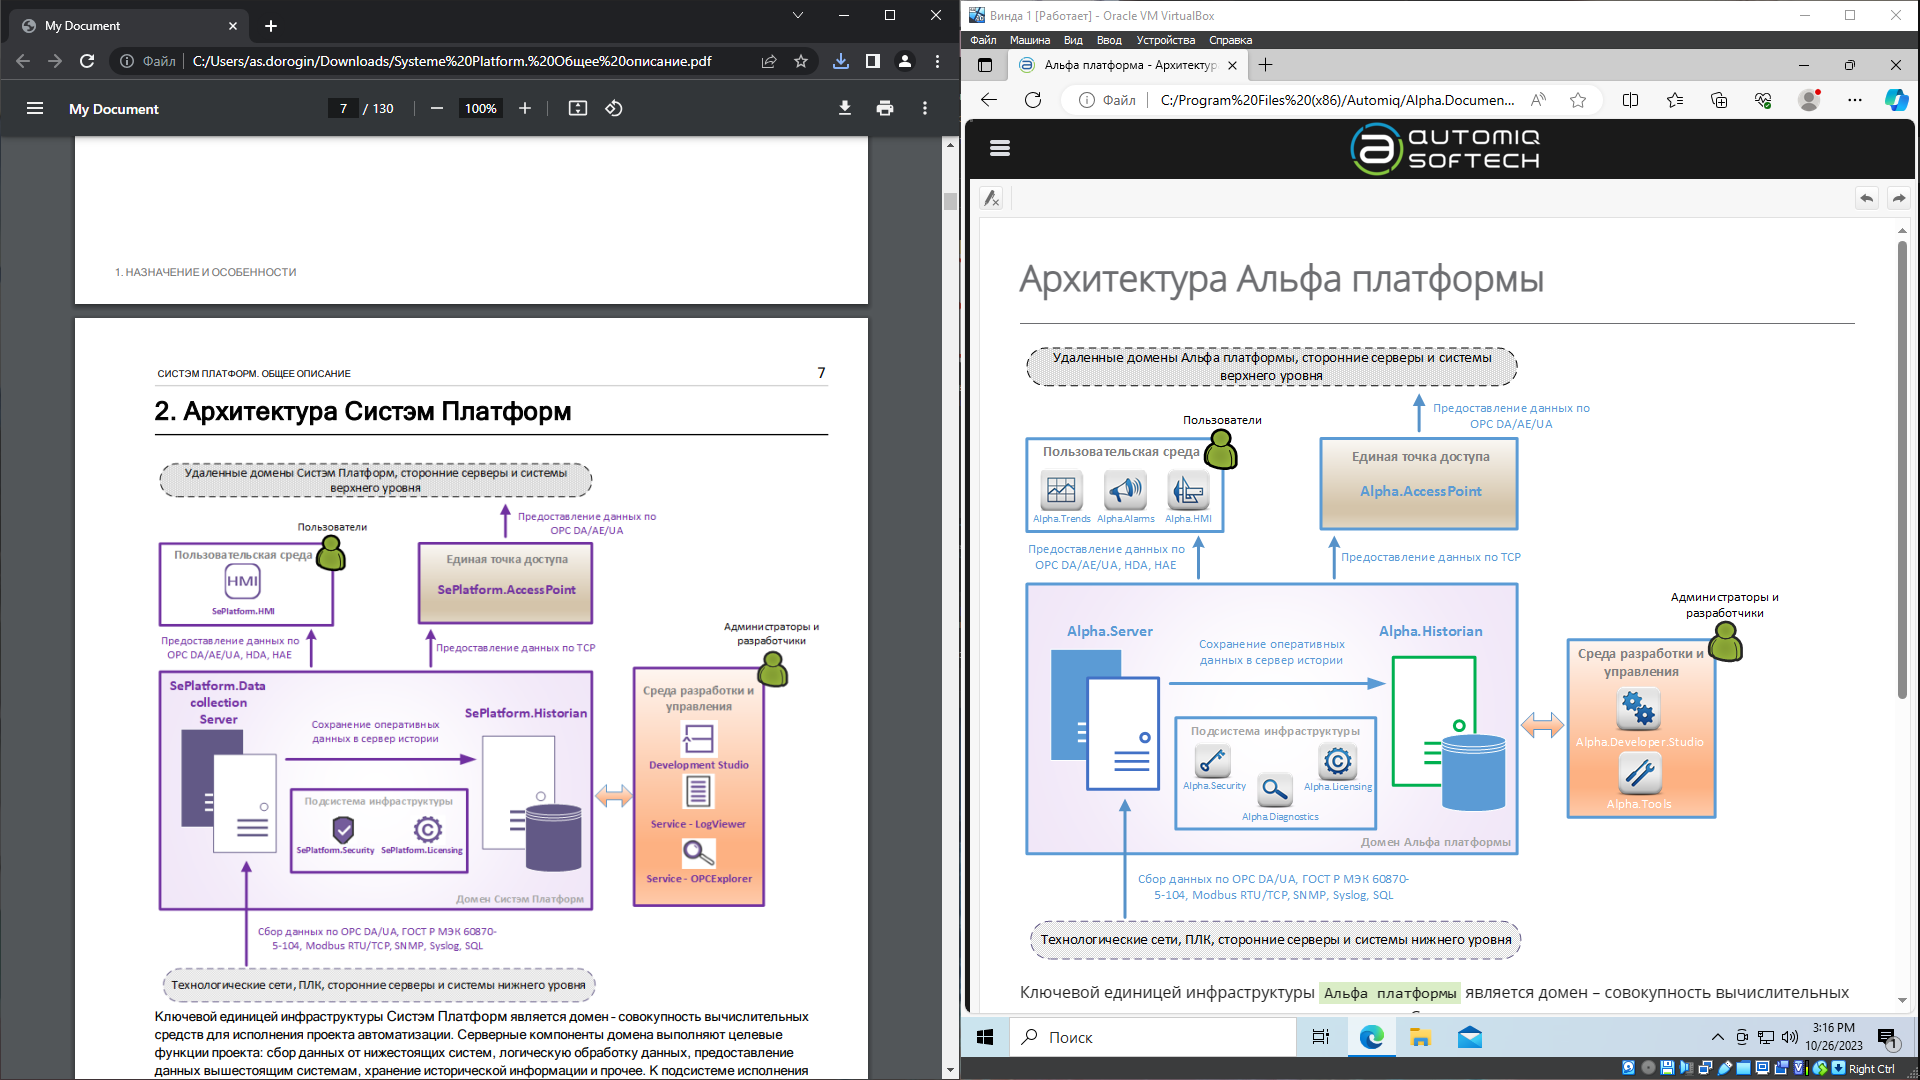Open Edge Browser essentials heart icon
1920x1080 pixels.
[x=1763, y=100]
